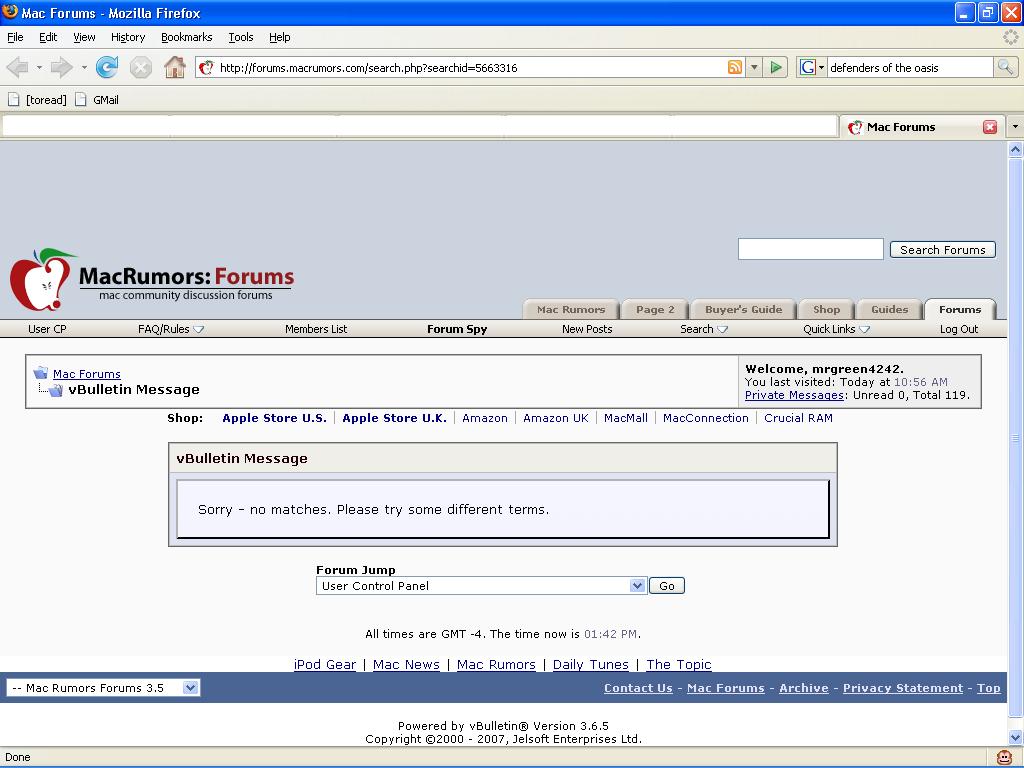
Task: Open the Apple Store U.S. shop link
Action: [274, 418]
